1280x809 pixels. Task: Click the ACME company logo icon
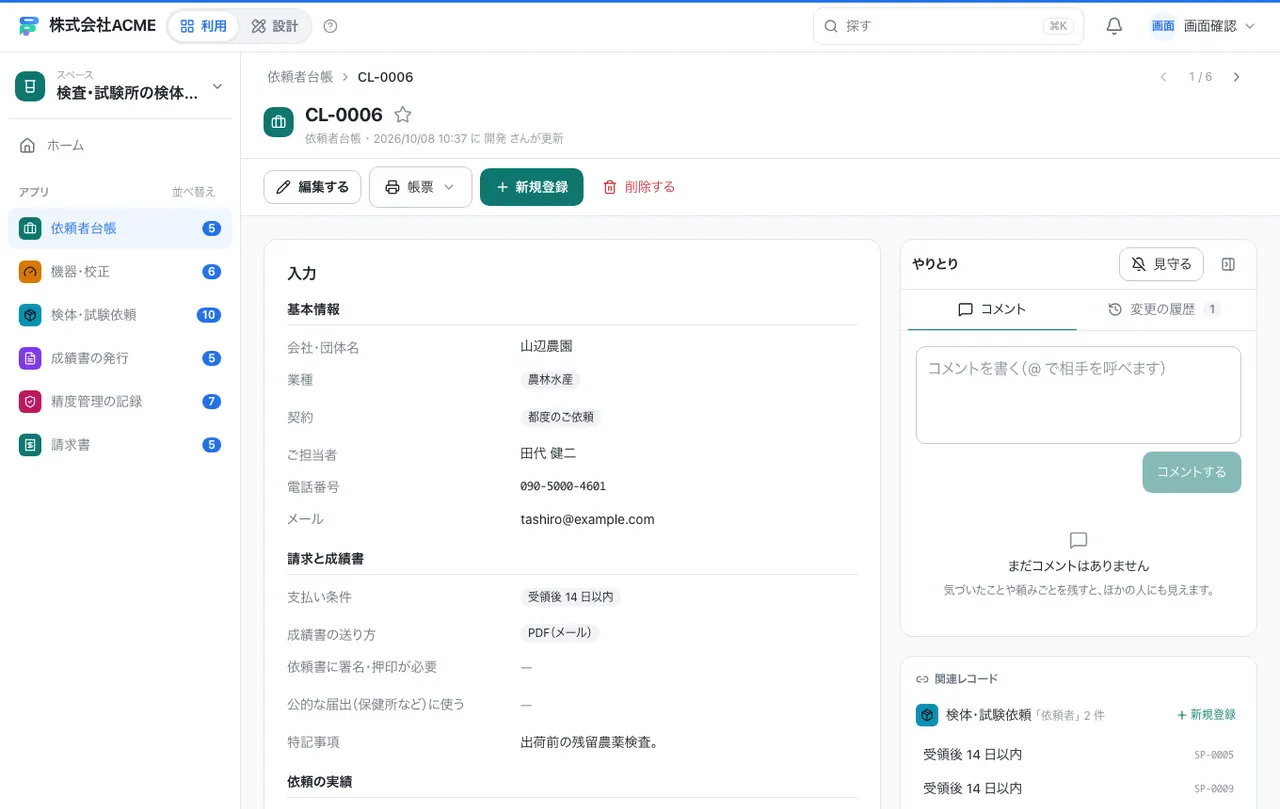[28, 26]
